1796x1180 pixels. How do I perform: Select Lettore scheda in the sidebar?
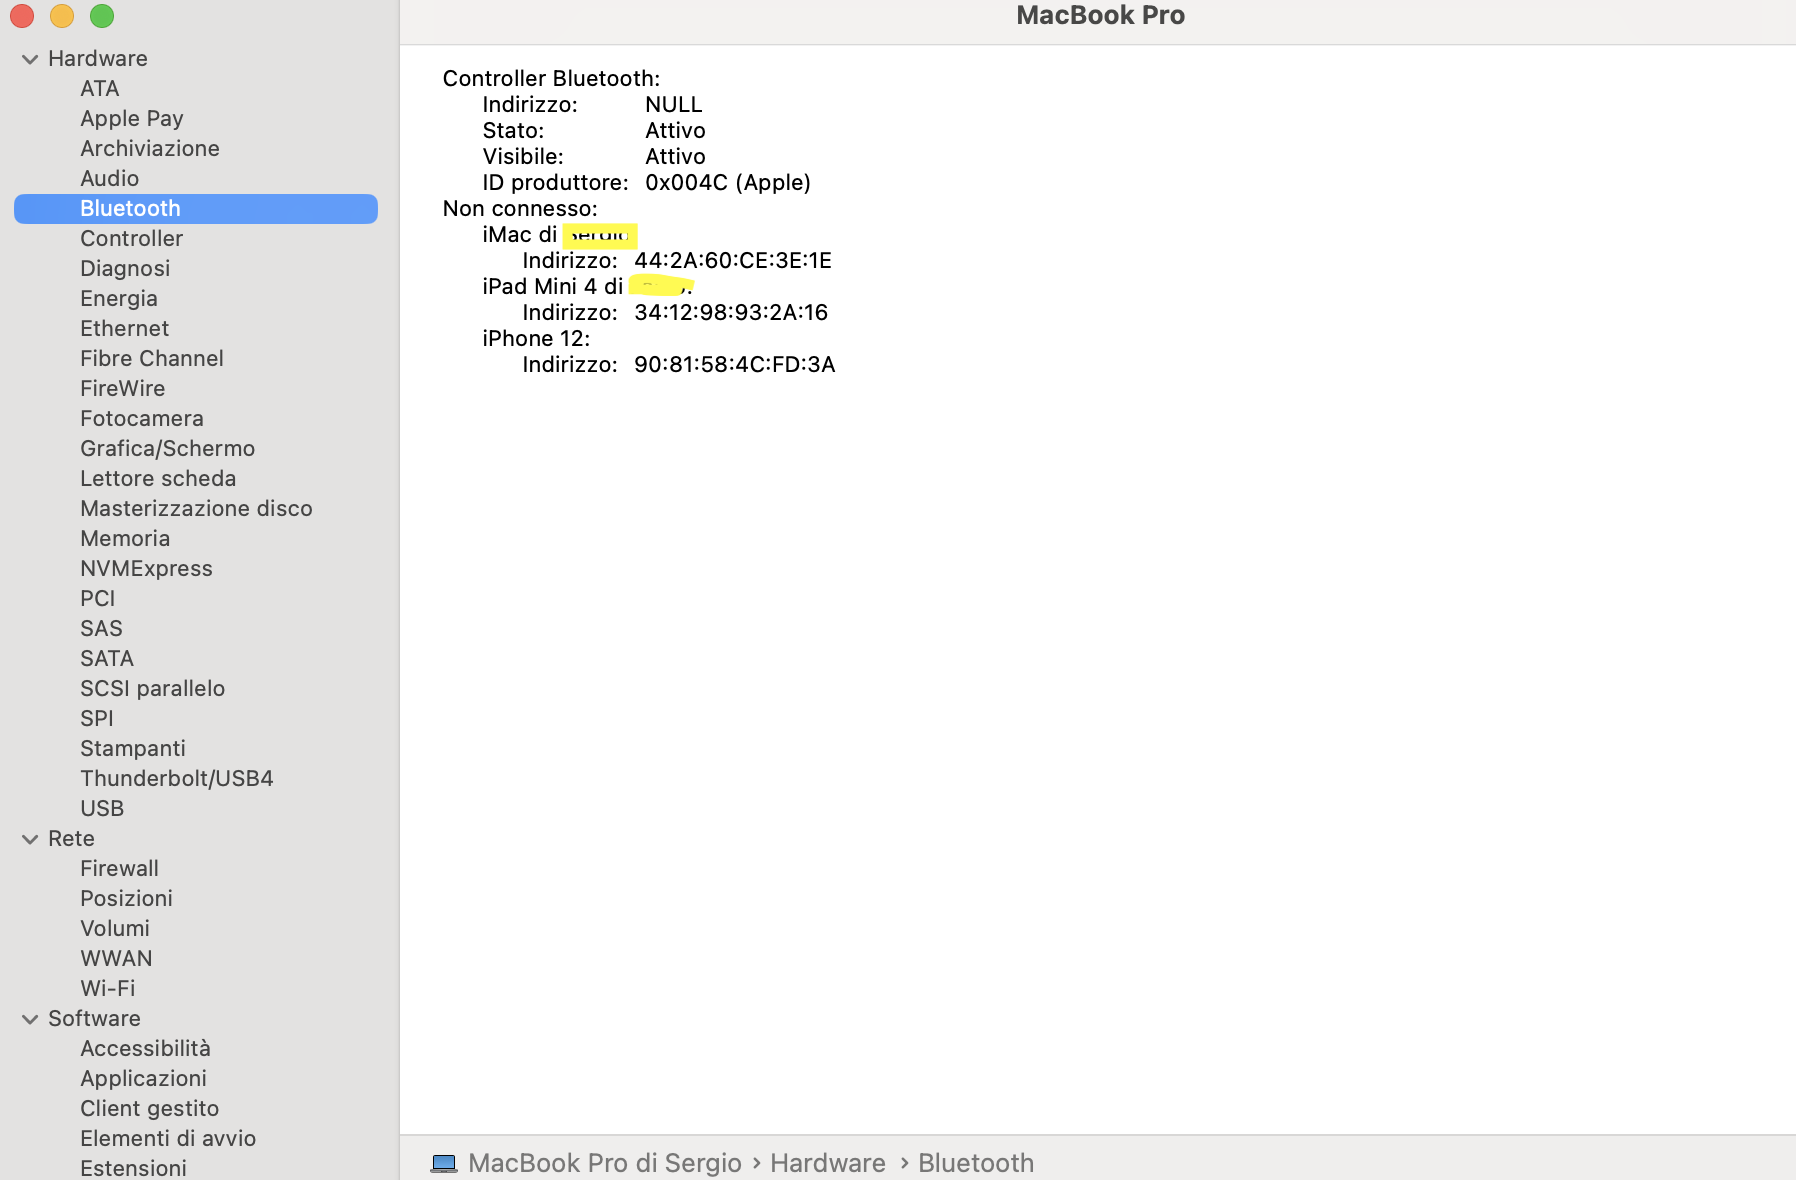tap(158, 479)
